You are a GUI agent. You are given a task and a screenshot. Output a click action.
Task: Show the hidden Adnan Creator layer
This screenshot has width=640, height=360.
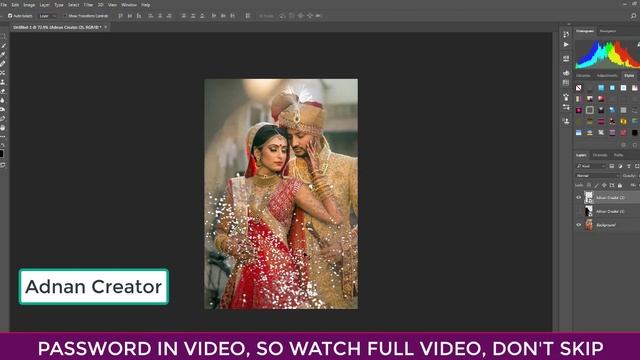coord(578,211)
